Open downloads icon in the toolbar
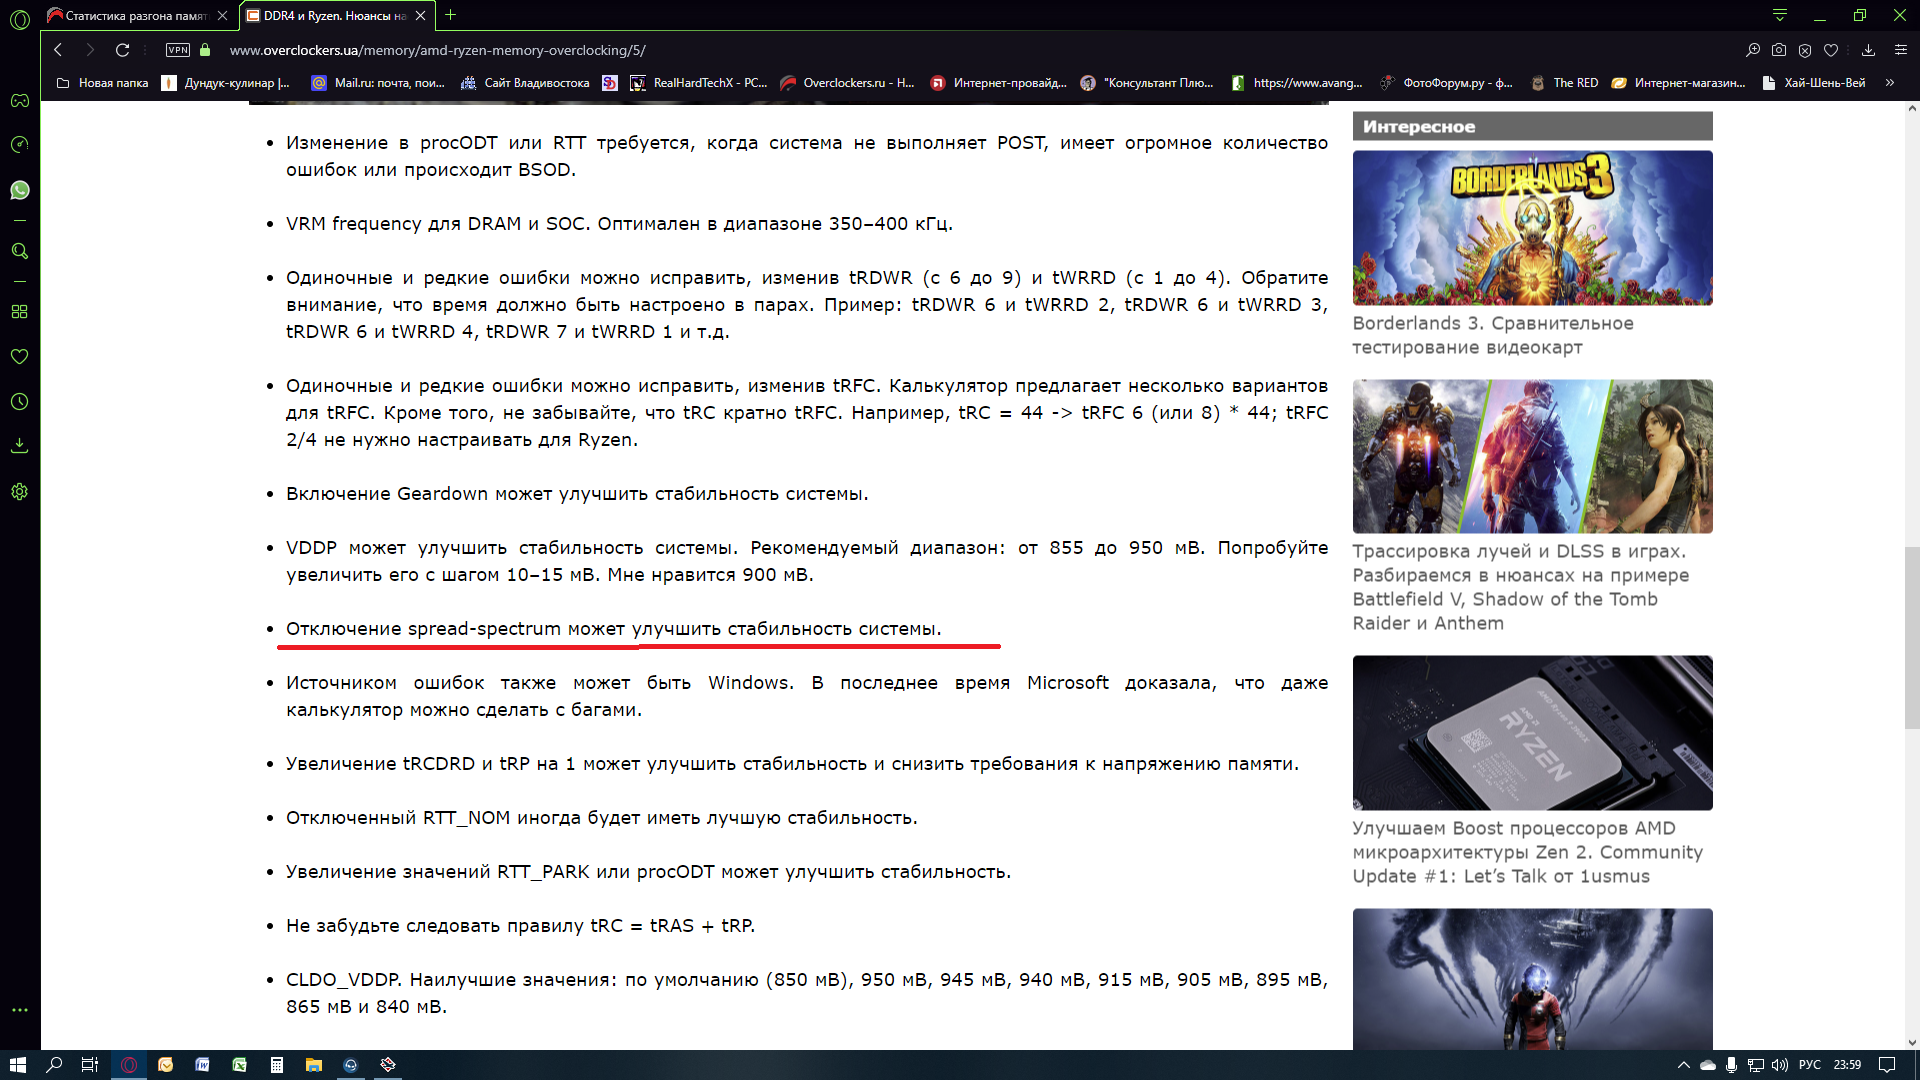Screen dimensions: 1920x1080 (x=1867, y=50)
